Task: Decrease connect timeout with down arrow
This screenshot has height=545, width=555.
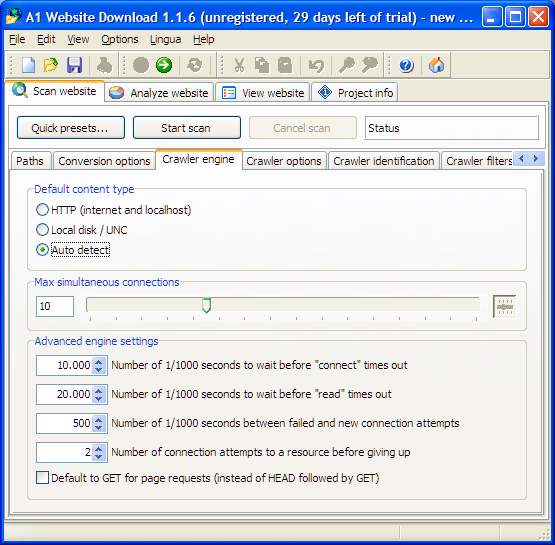Action: point(99,370)
